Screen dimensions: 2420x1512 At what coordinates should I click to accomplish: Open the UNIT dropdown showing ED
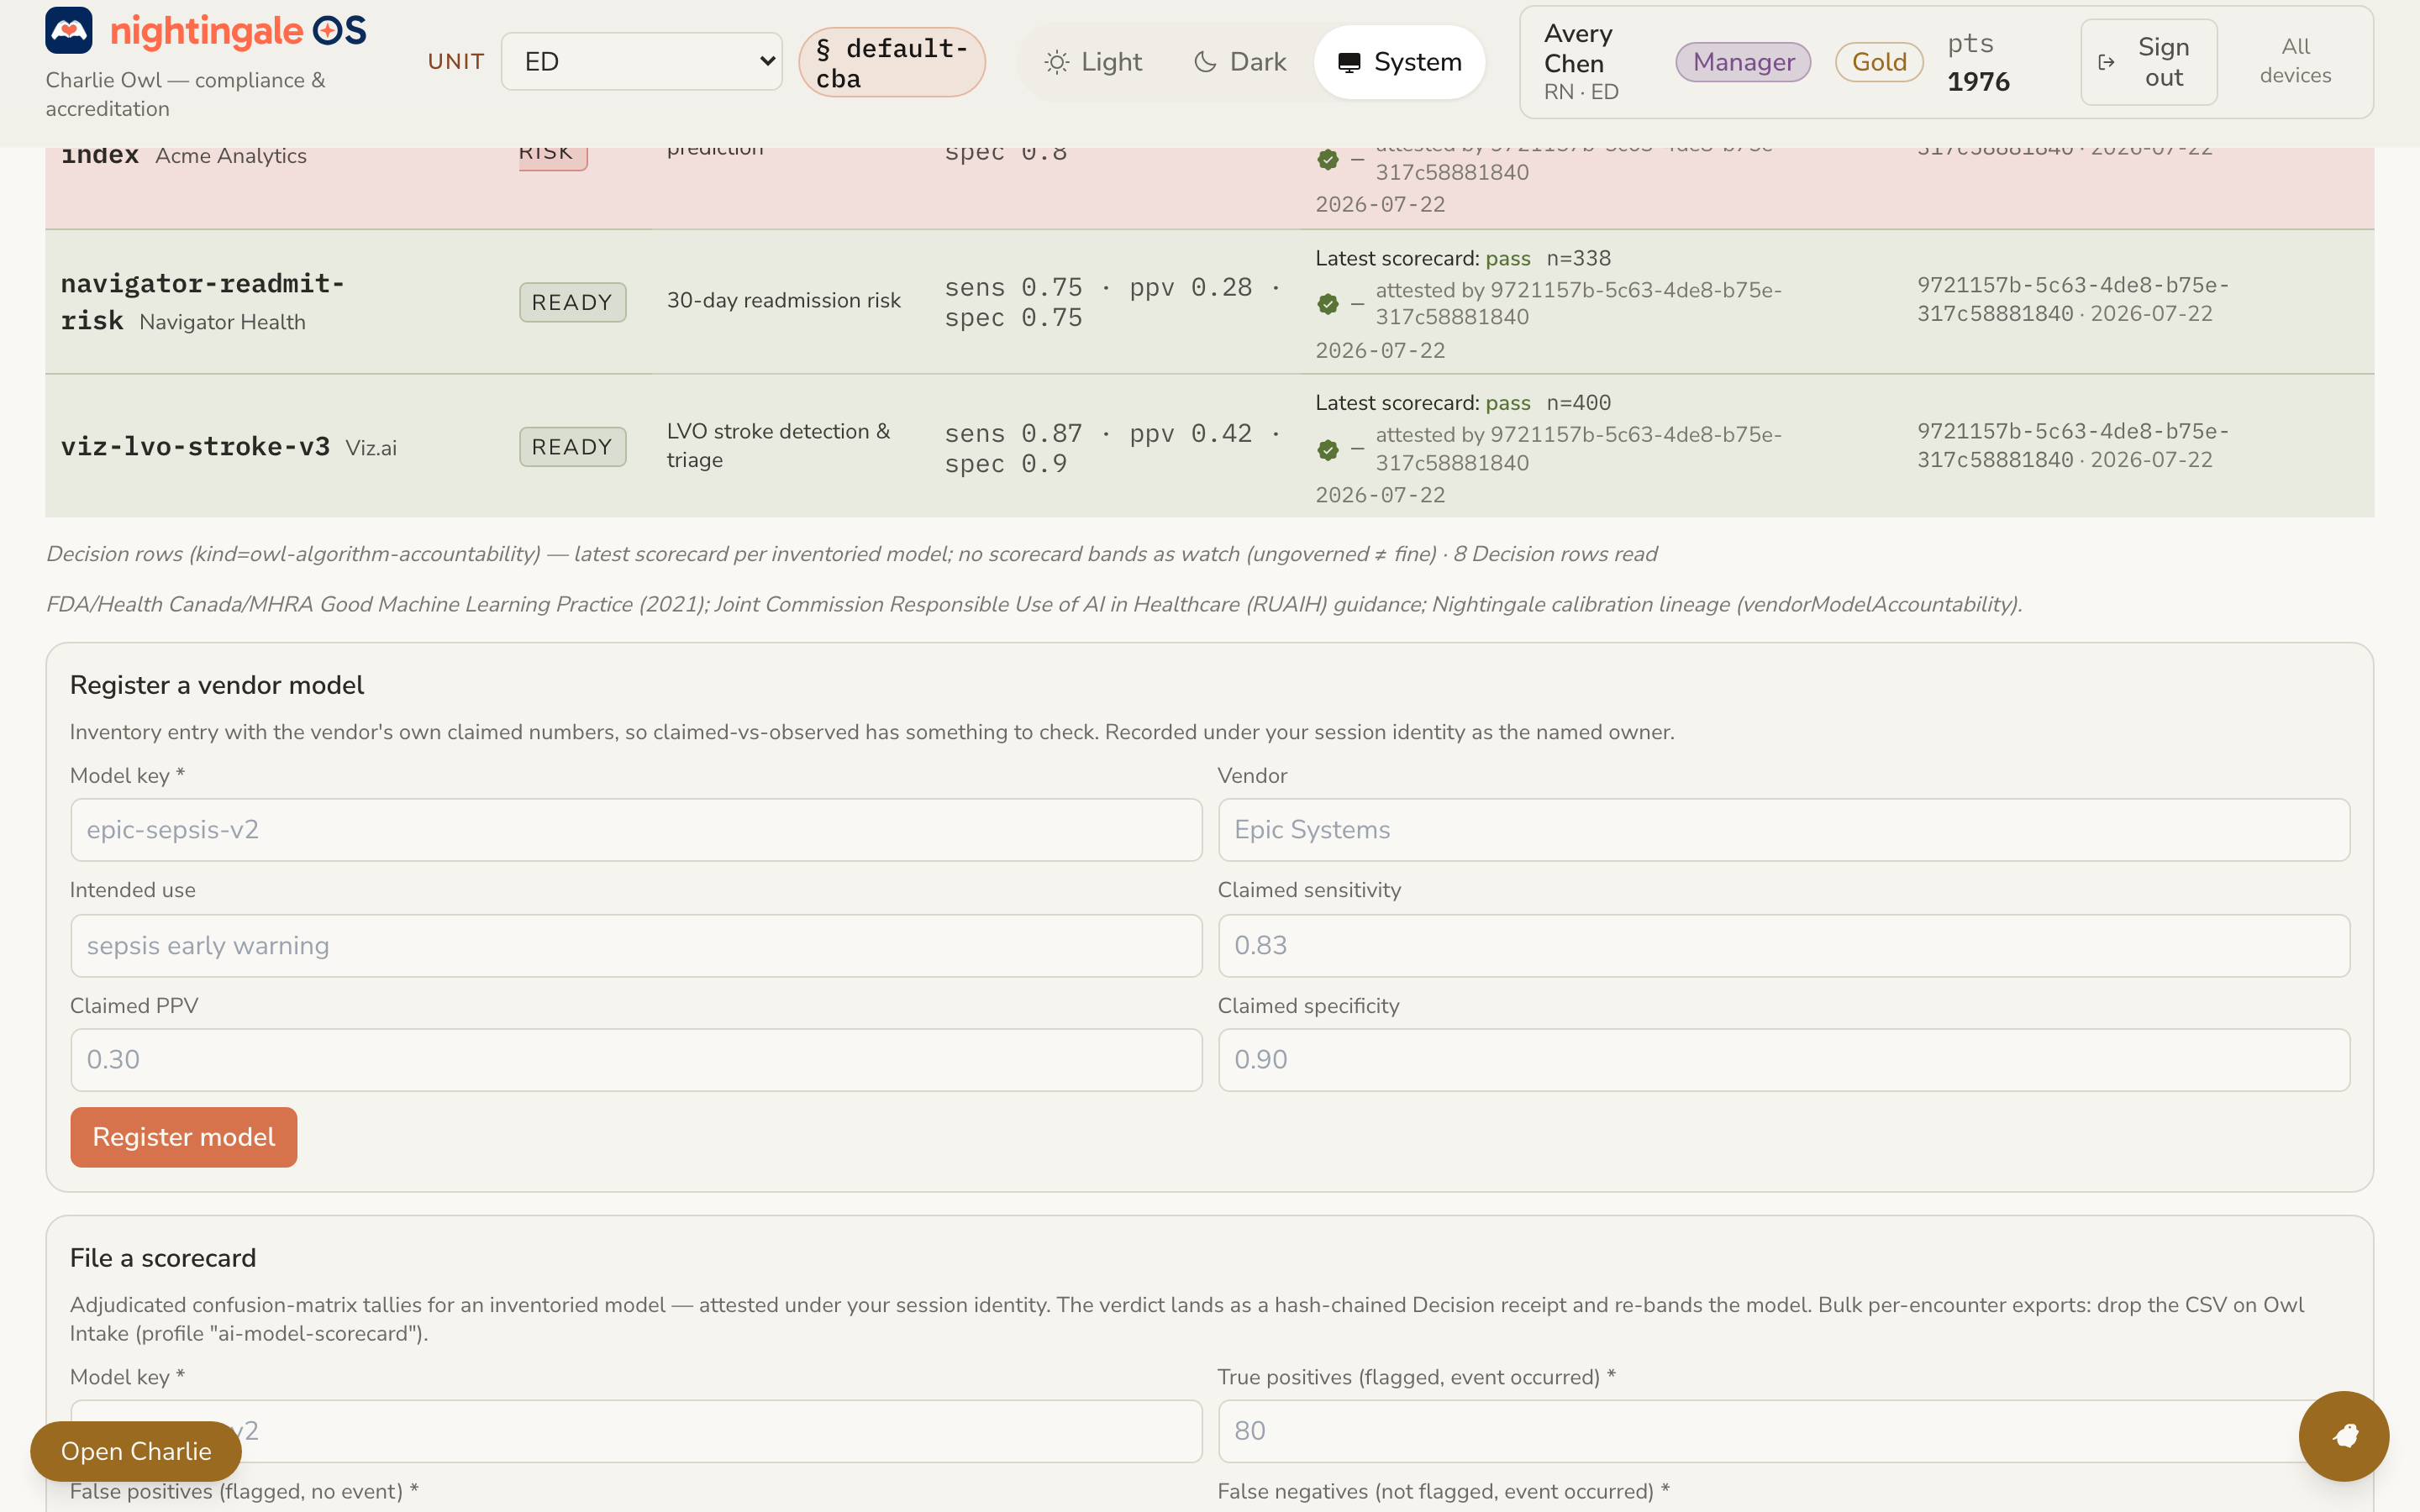[641, 61]
